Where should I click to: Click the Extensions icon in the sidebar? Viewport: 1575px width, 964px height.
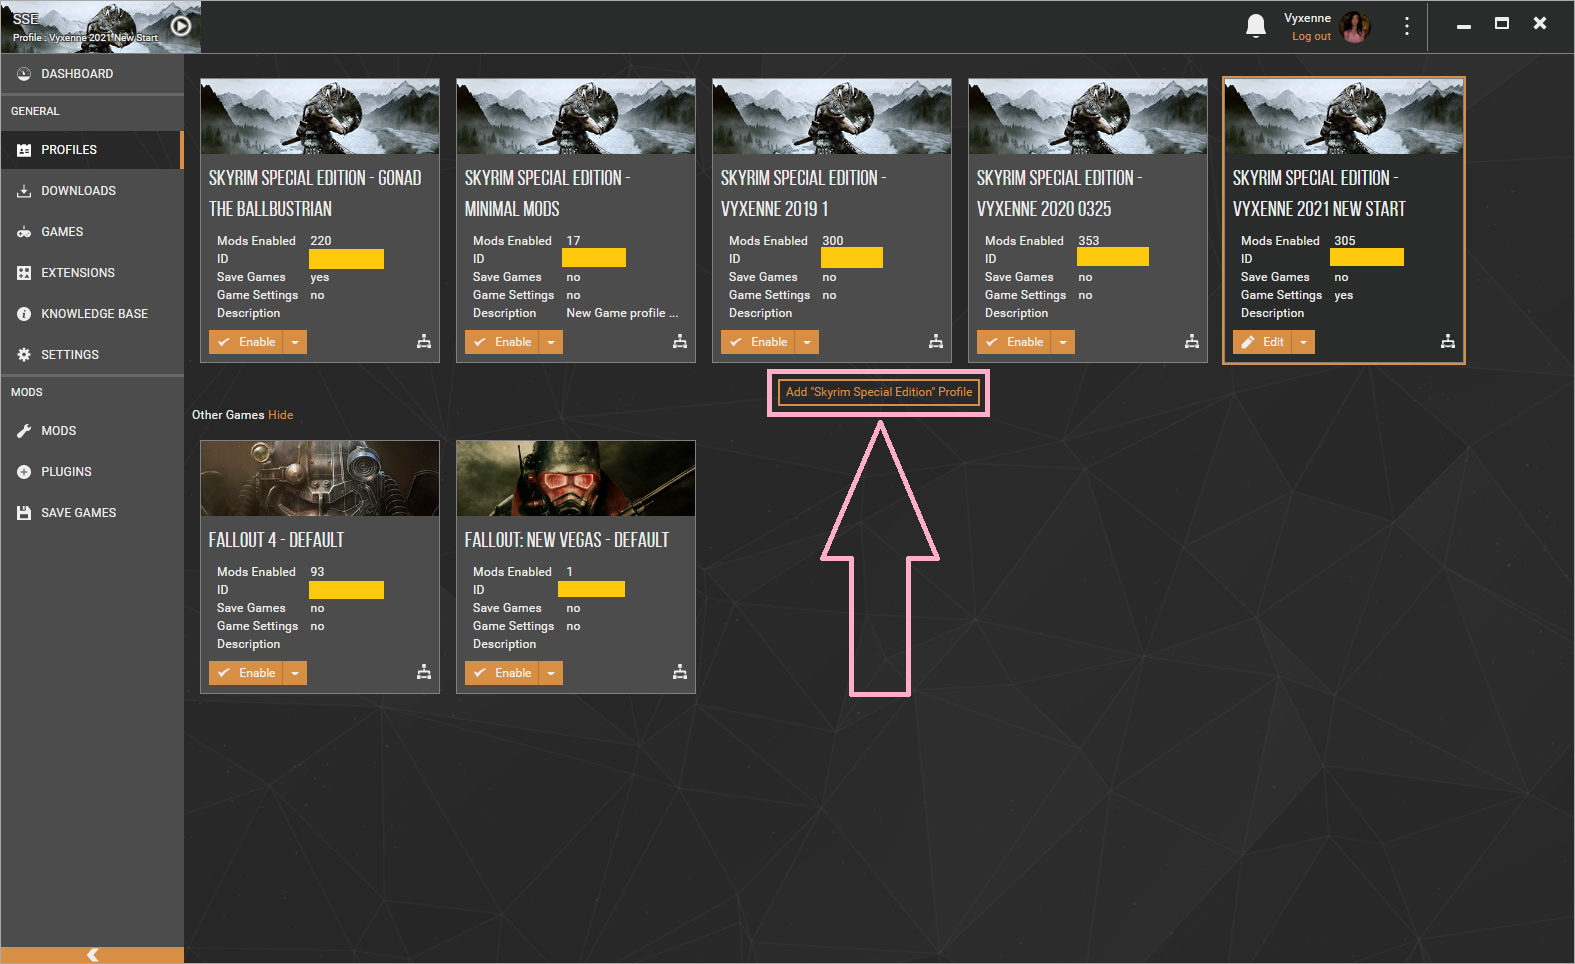click(24, 273)
